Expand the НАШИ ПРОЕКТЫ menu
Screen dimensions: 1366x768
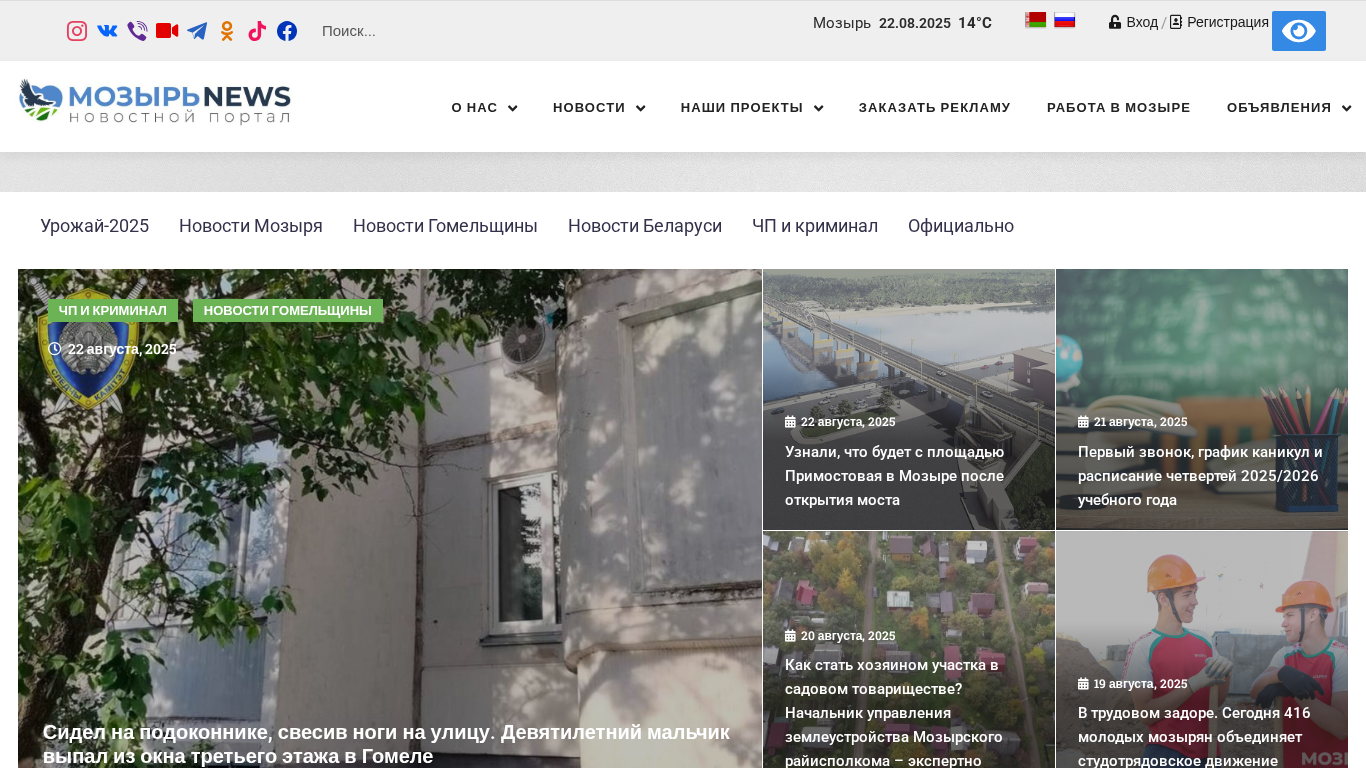(x=752, y=108)
